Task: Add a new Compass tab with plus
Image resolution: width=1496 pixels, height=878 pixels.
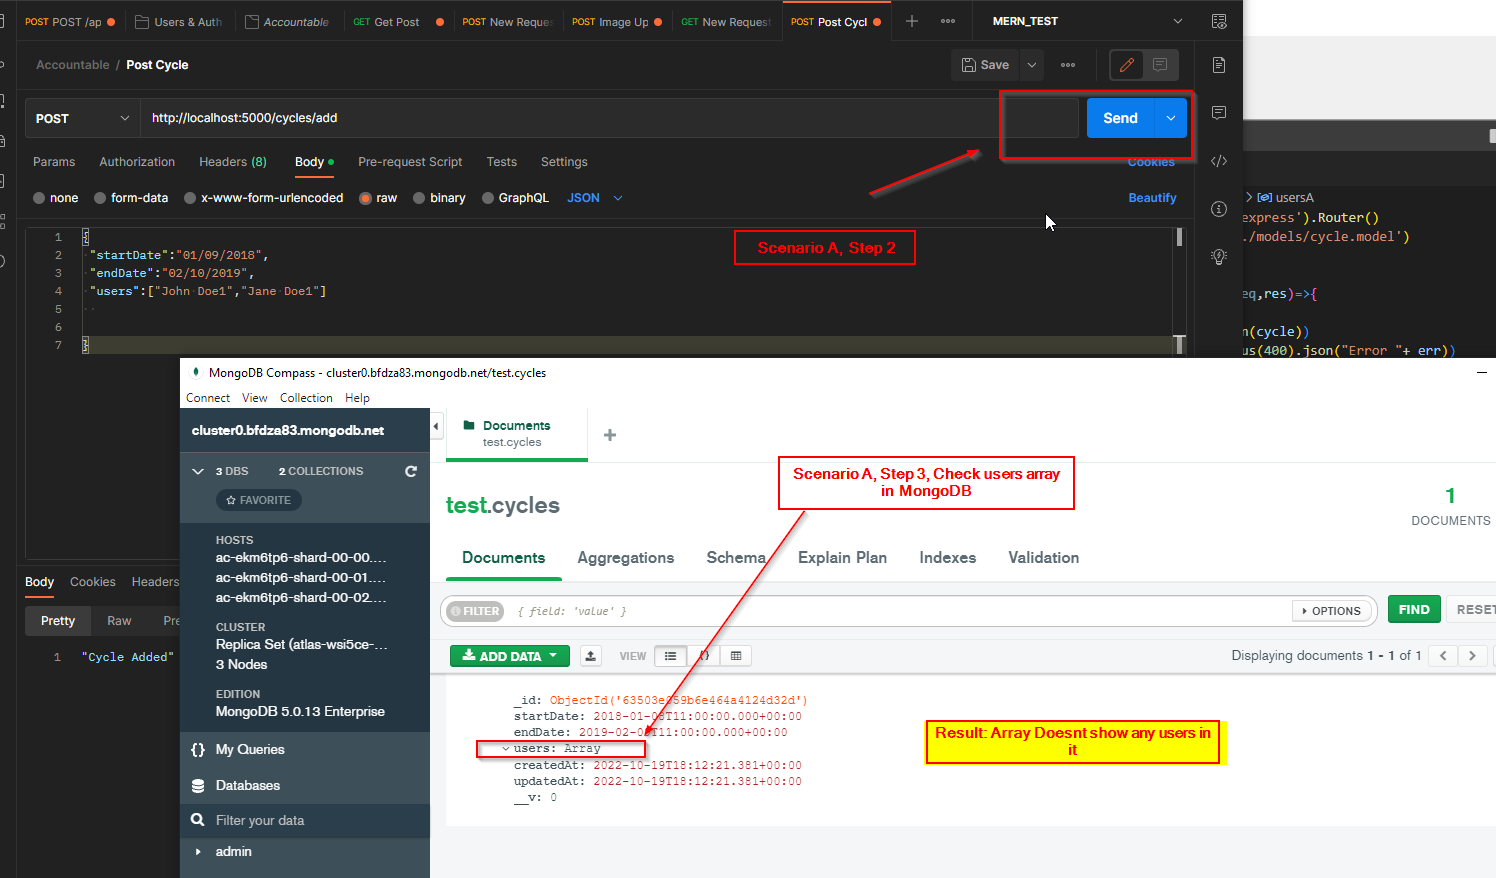Action: 610,435
